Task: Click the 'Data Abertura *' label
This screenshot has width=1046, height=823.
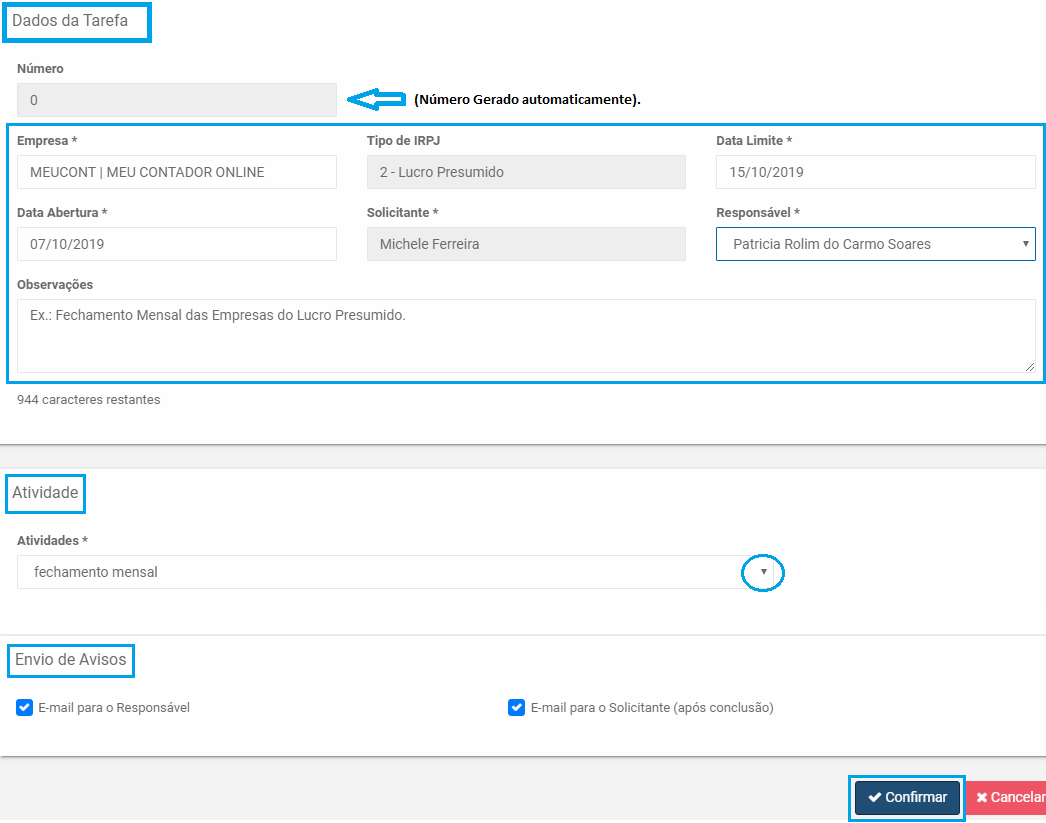Action: click(x=62, y=213)
